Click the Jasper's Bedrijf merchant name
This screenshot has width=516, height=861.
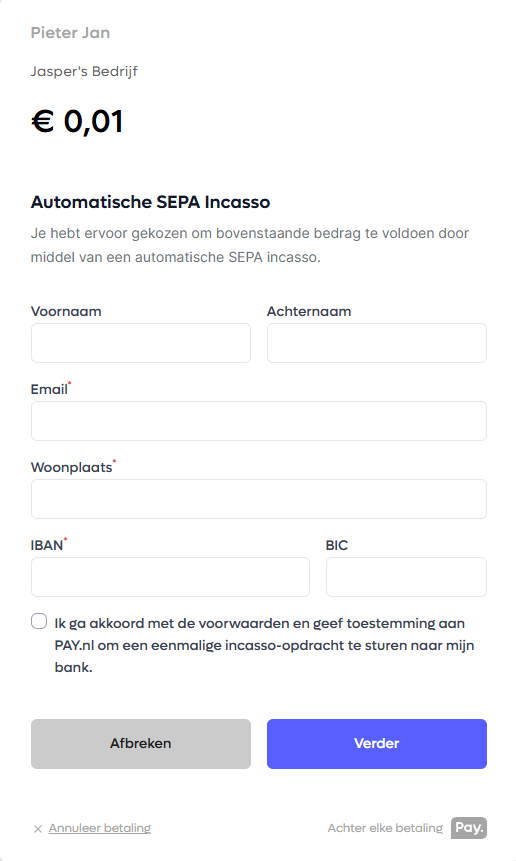click(x=84, y=71)
